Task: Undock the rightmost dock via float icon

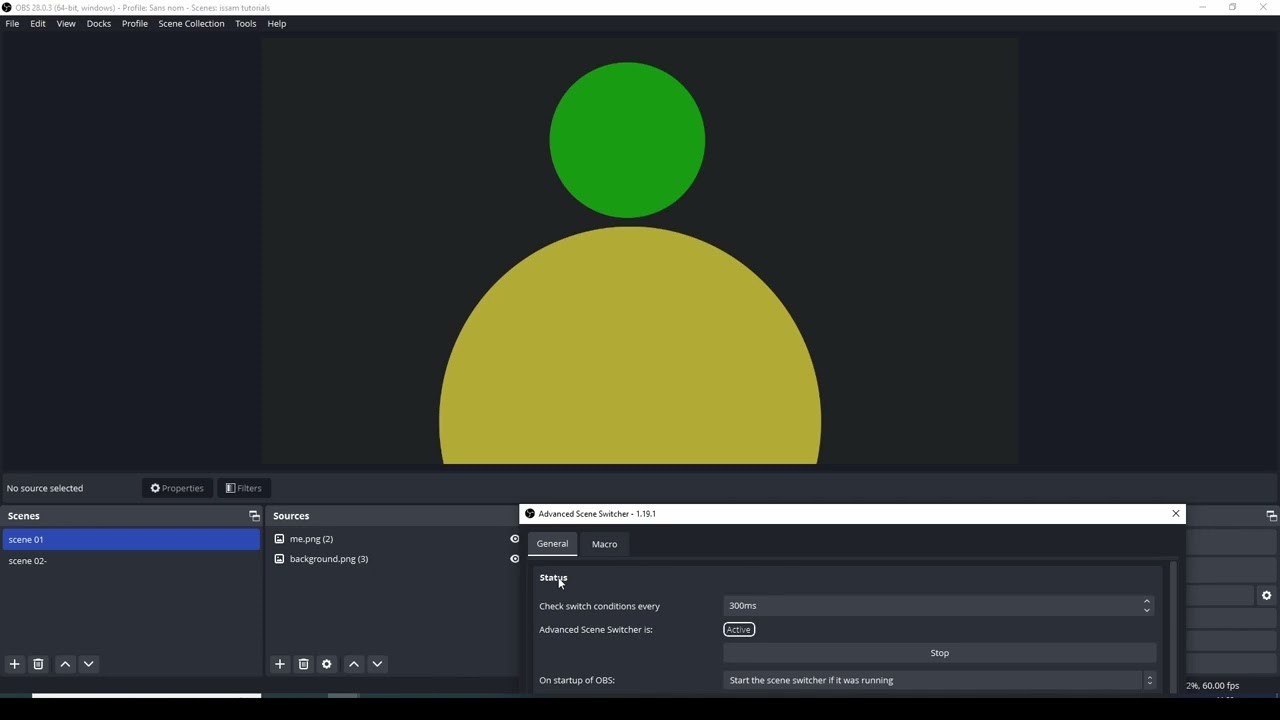Action: 1272,516
